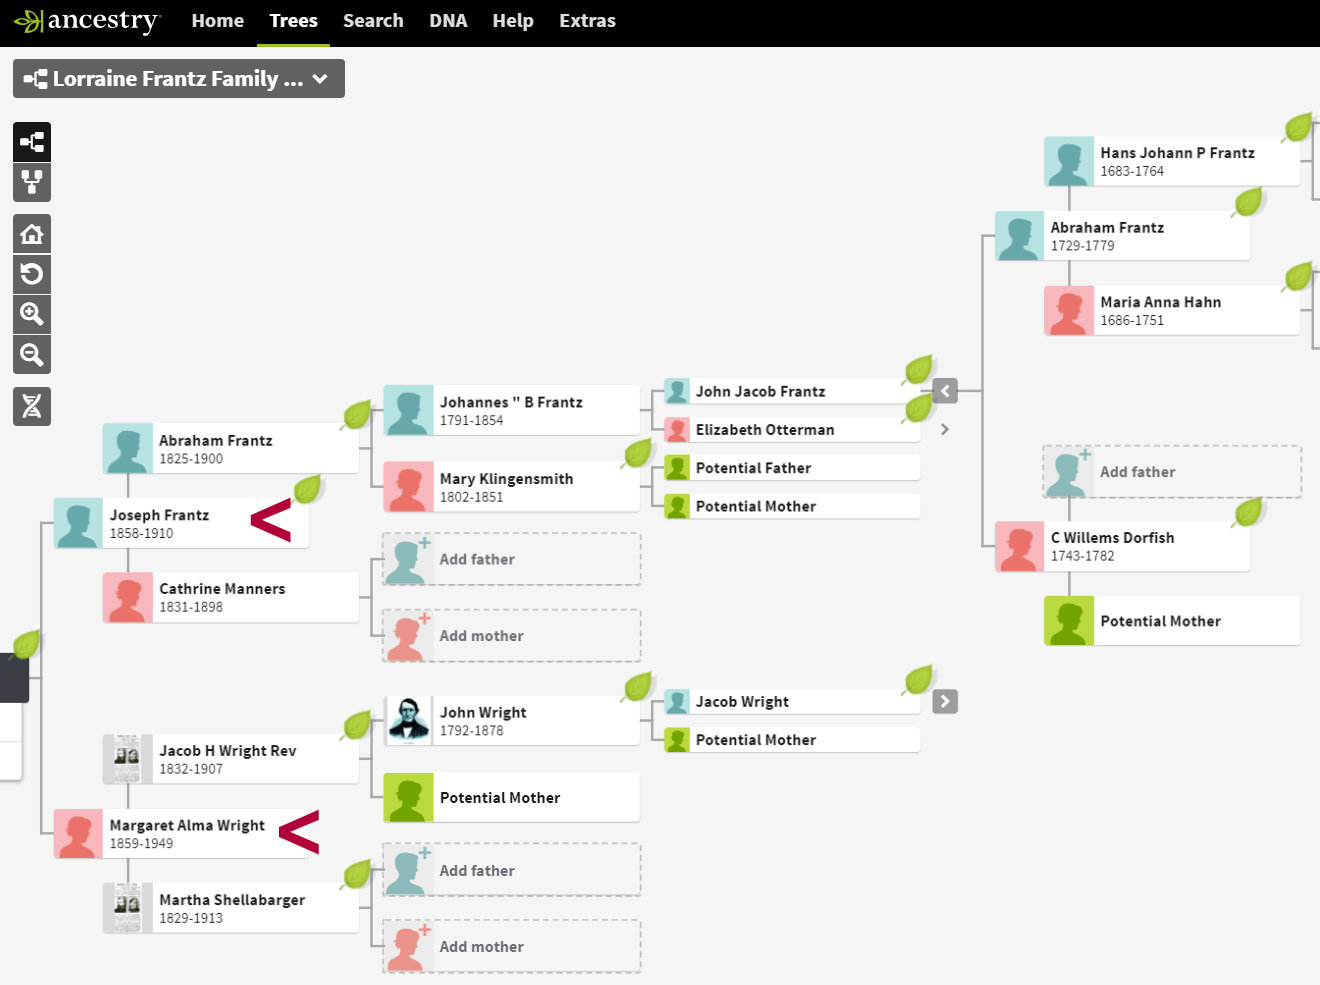
Task: Add mother for Martha Shellabarger
Action: pos(511,946)
